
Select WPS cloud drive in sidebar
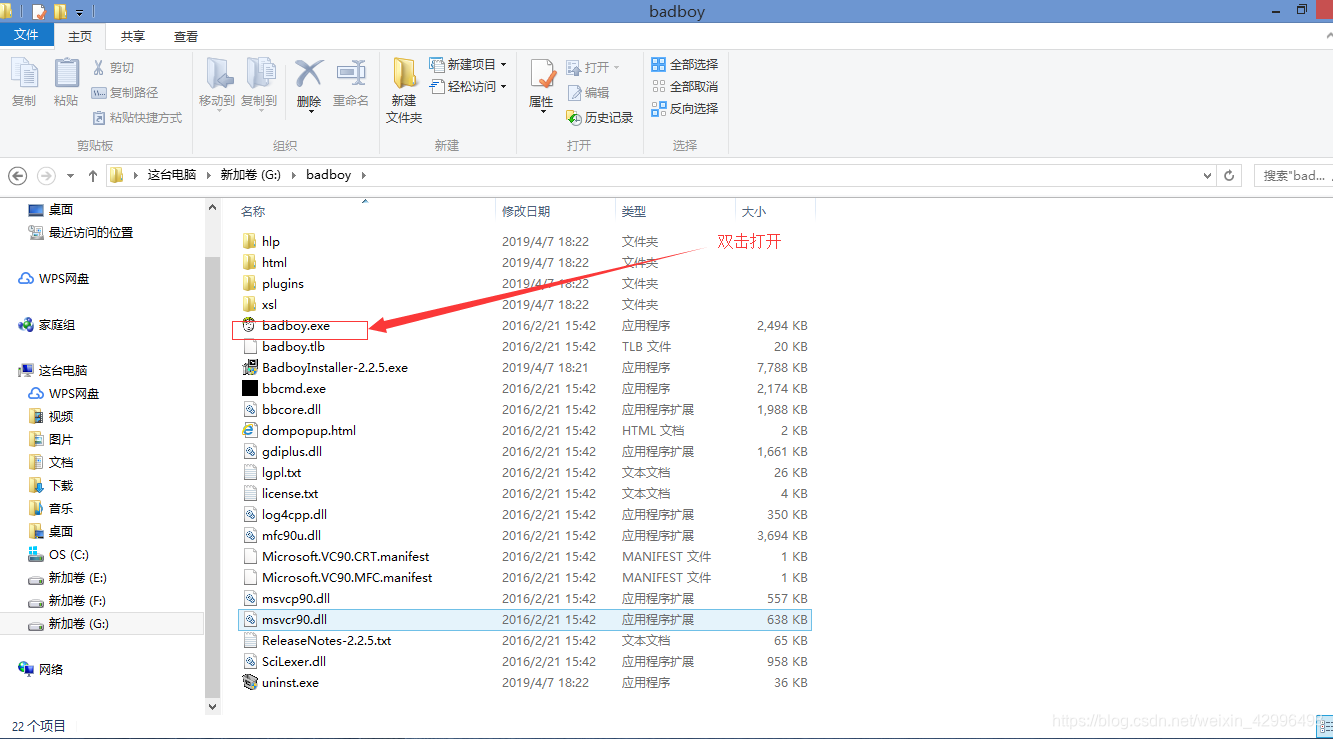click(54, 278)
